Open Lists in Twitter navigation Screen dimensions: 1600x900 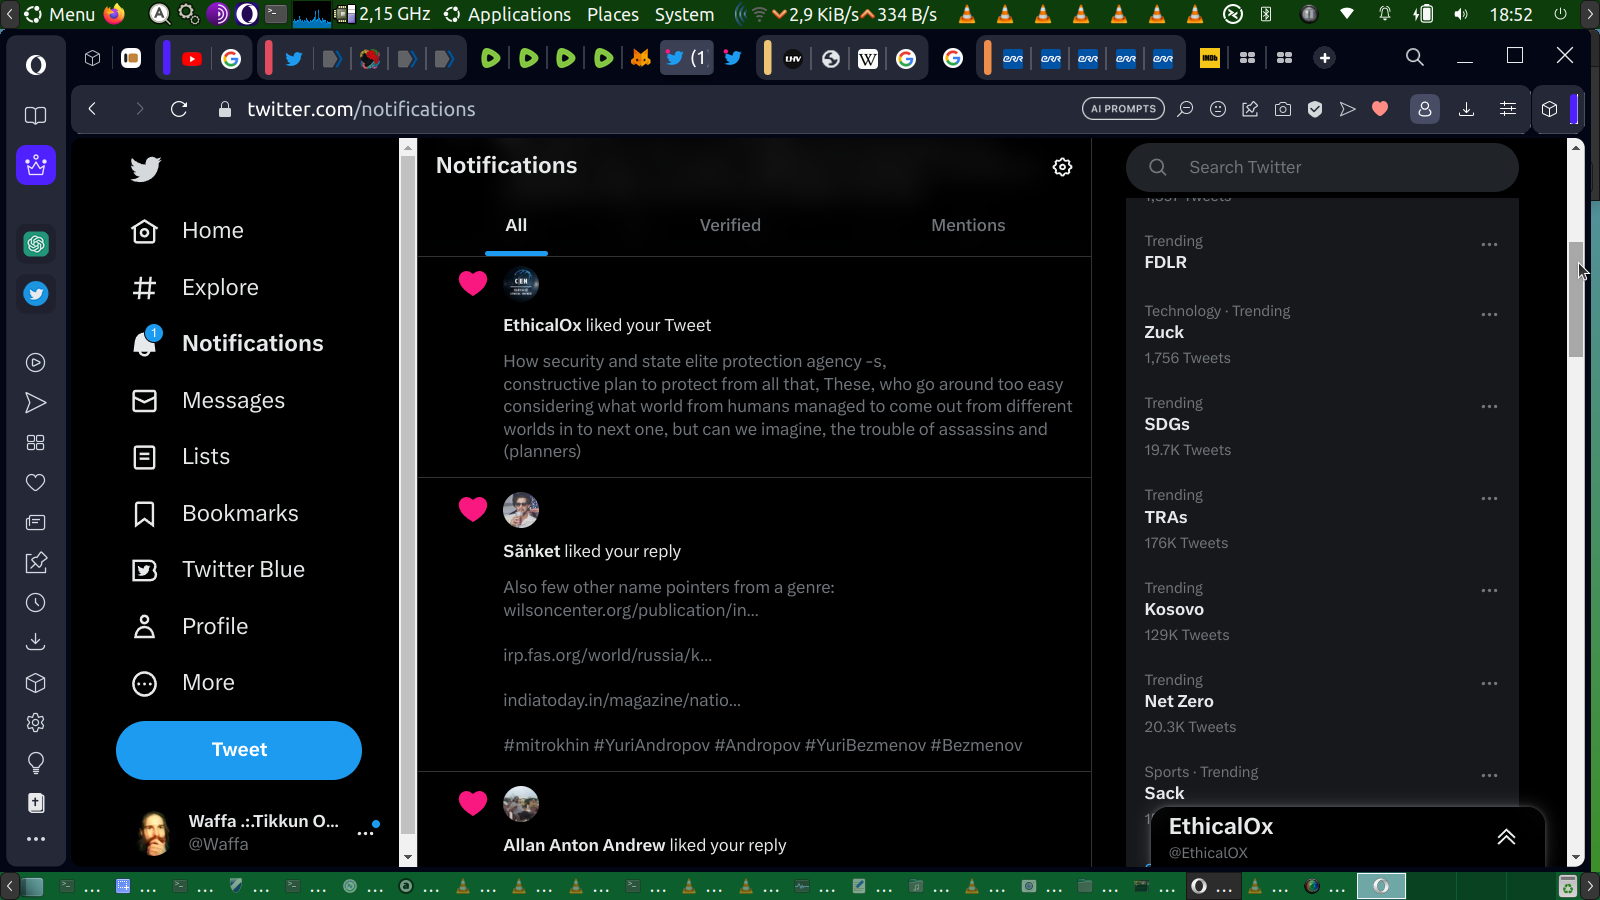pyautogui.click(x=181, y=457)
